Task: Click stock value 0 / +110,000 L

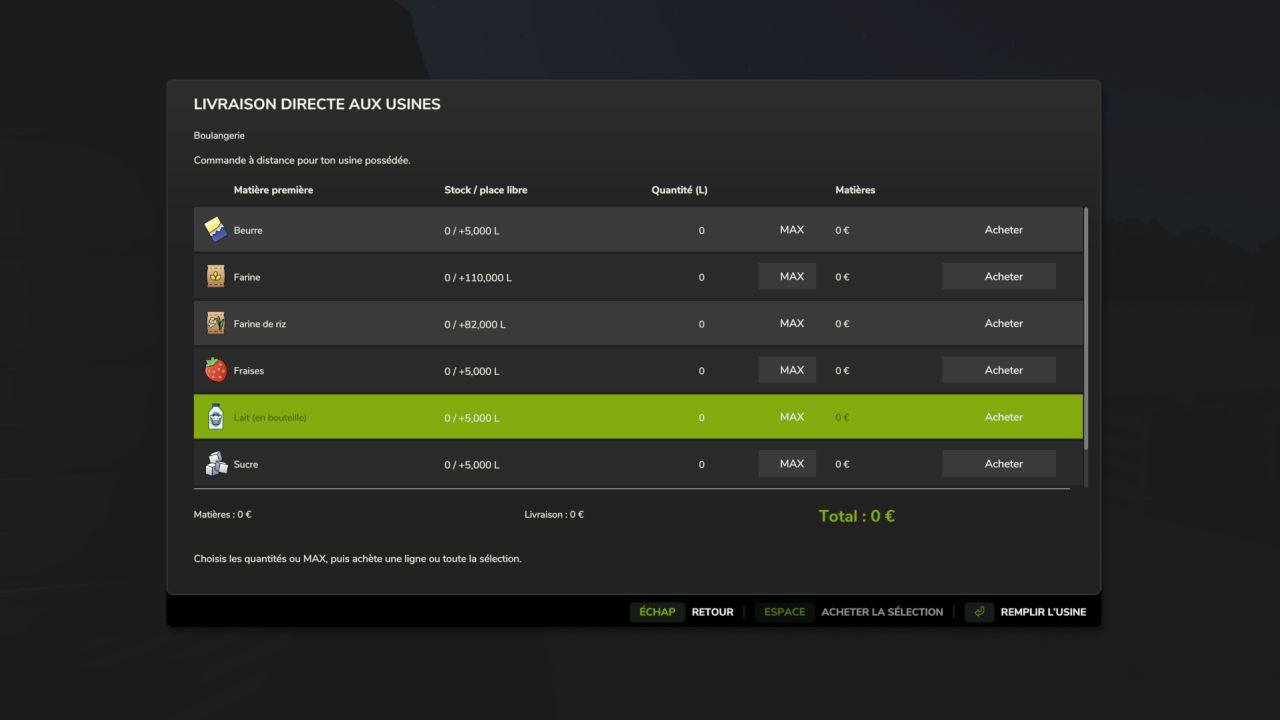Action: [478, 278]
